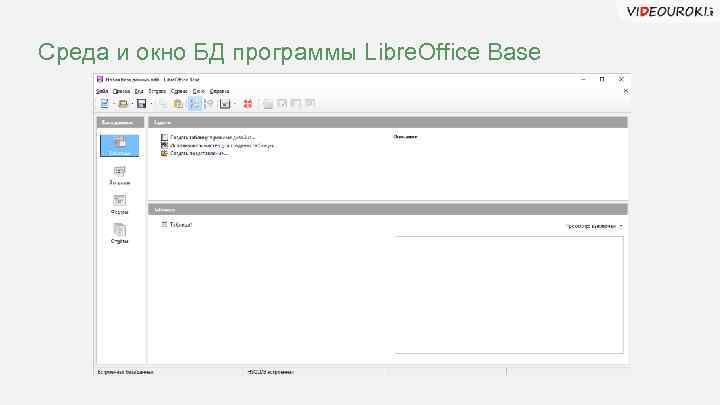Click the LibreOffice Base title bar icon
The width and height of the screenshot is (720, 405).
100,79
